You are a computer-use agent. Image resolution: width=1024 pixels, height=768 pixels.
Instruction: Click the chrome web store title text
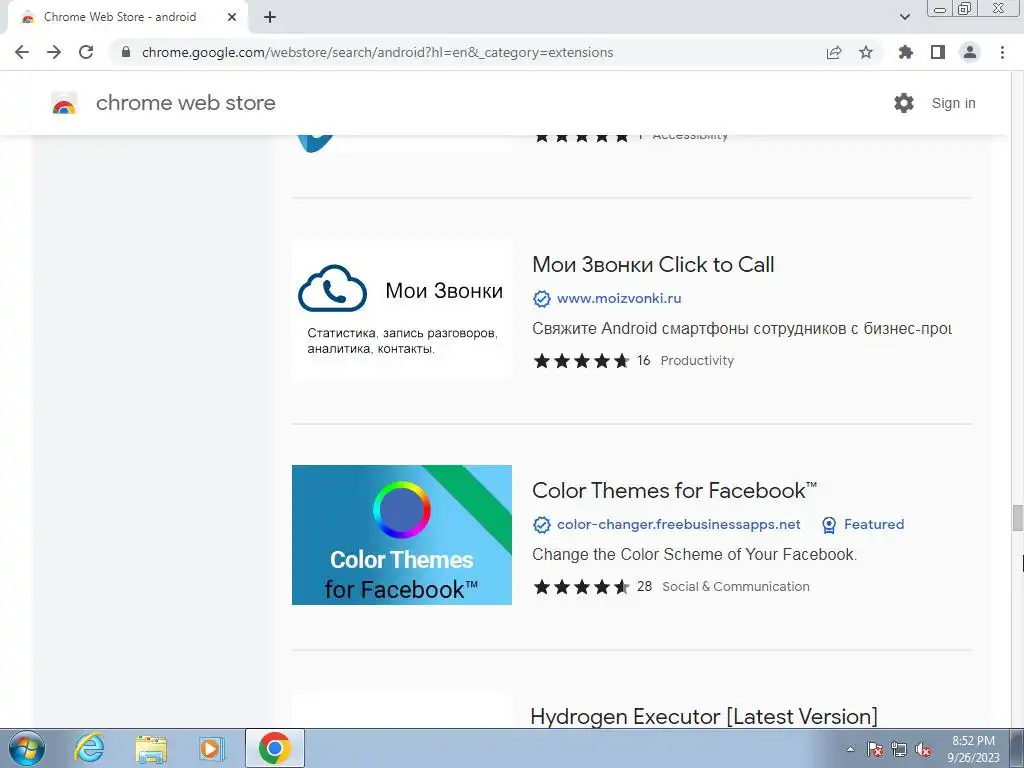185,103
